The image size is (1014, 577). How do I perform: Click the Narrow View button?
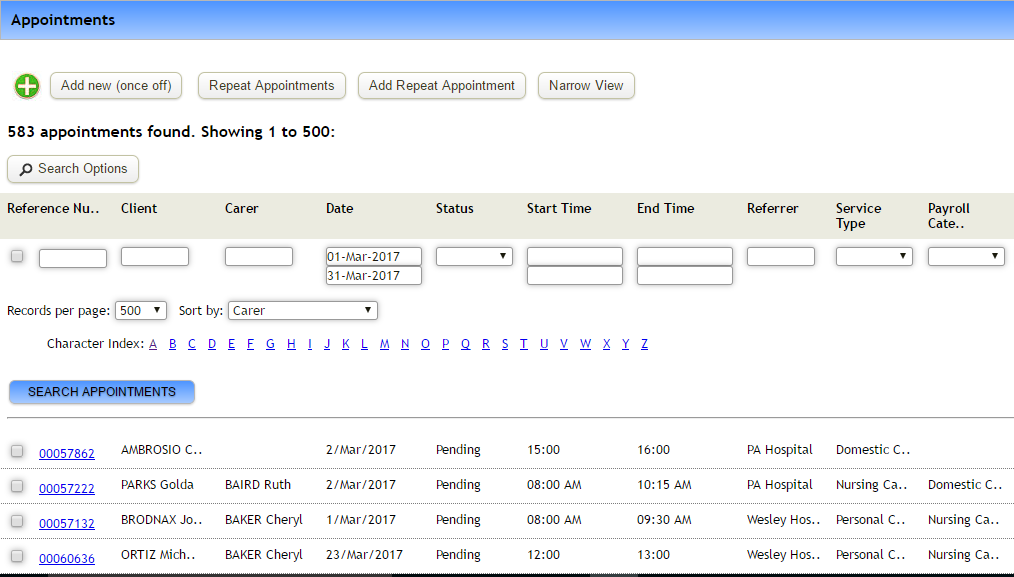(x=585, y=86)
